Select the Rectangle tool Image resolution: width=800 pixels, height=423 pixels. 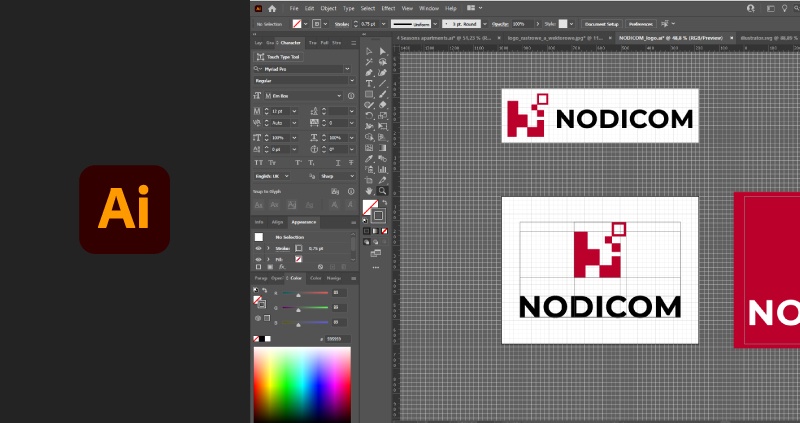369,94
